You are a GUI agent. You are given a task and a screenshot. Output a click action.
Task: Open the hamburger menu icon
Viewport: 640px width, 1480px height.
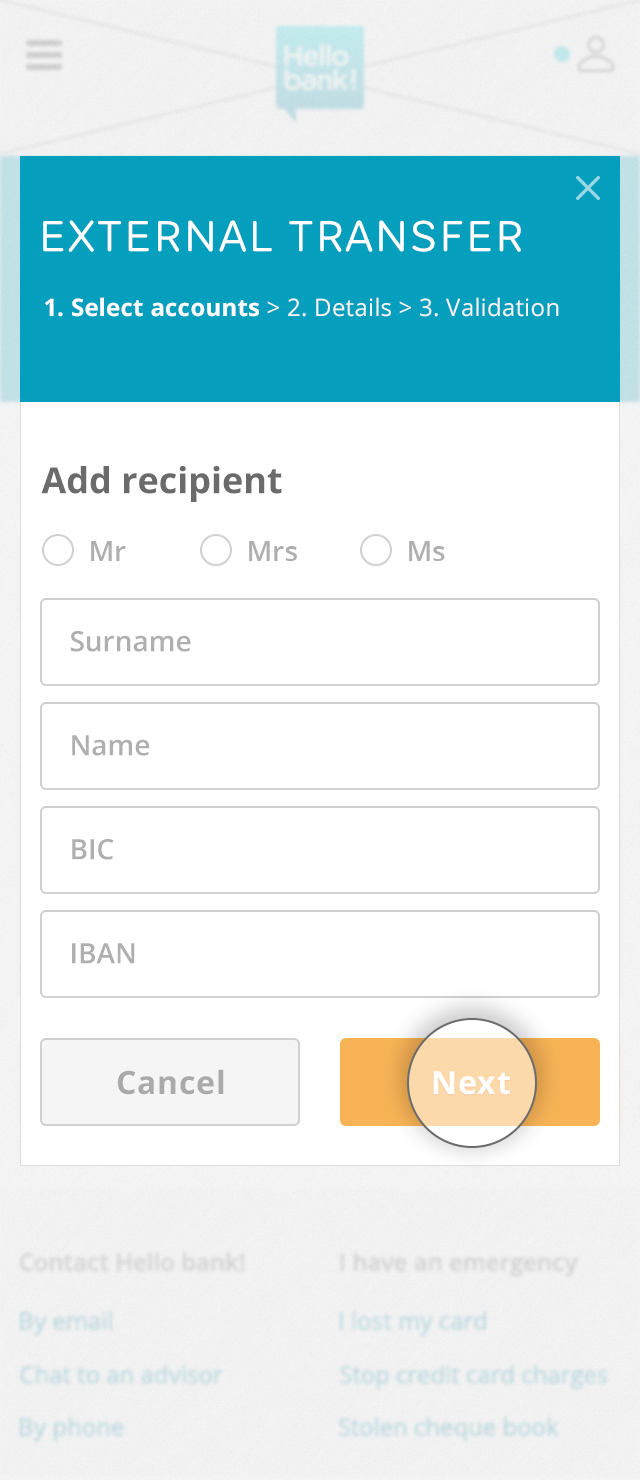point(44,55)
